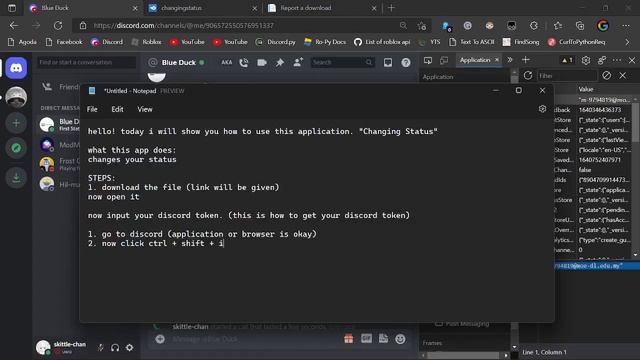Screen dimensions: 640x360
Task: Click browser address bar URL
Action: coord(184,26)
